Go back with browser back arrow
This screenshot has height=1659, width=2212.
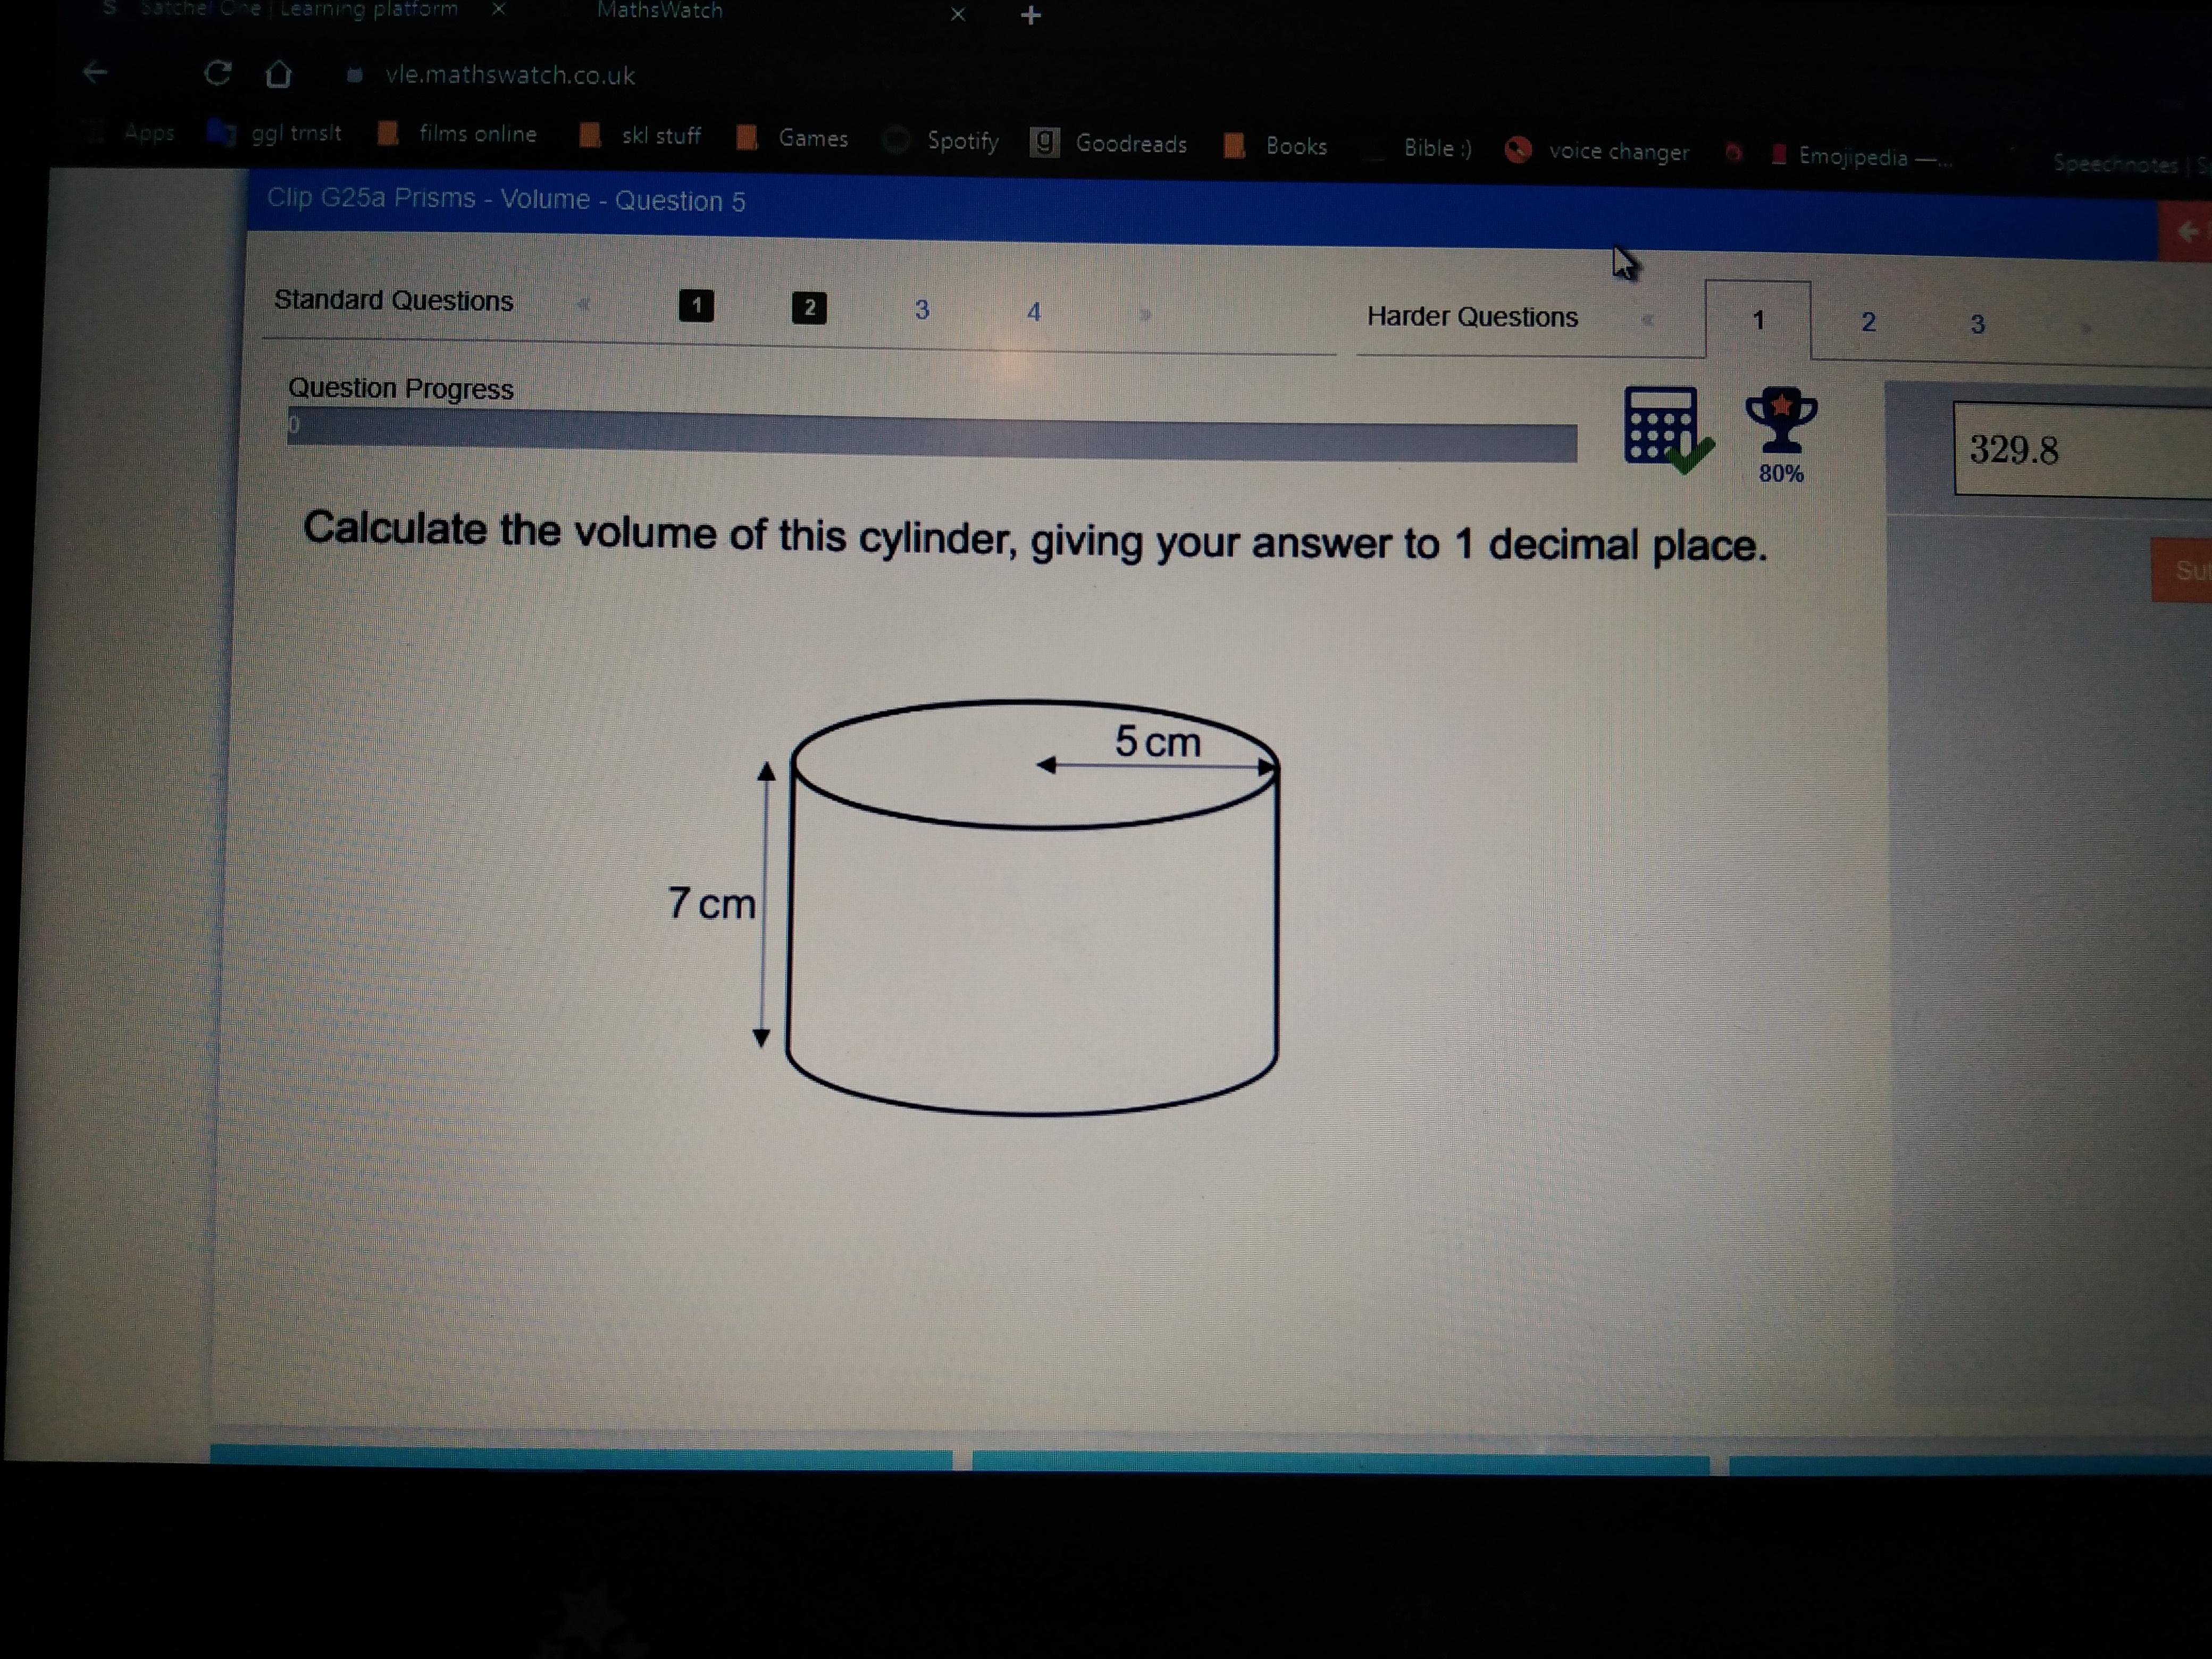95,72
